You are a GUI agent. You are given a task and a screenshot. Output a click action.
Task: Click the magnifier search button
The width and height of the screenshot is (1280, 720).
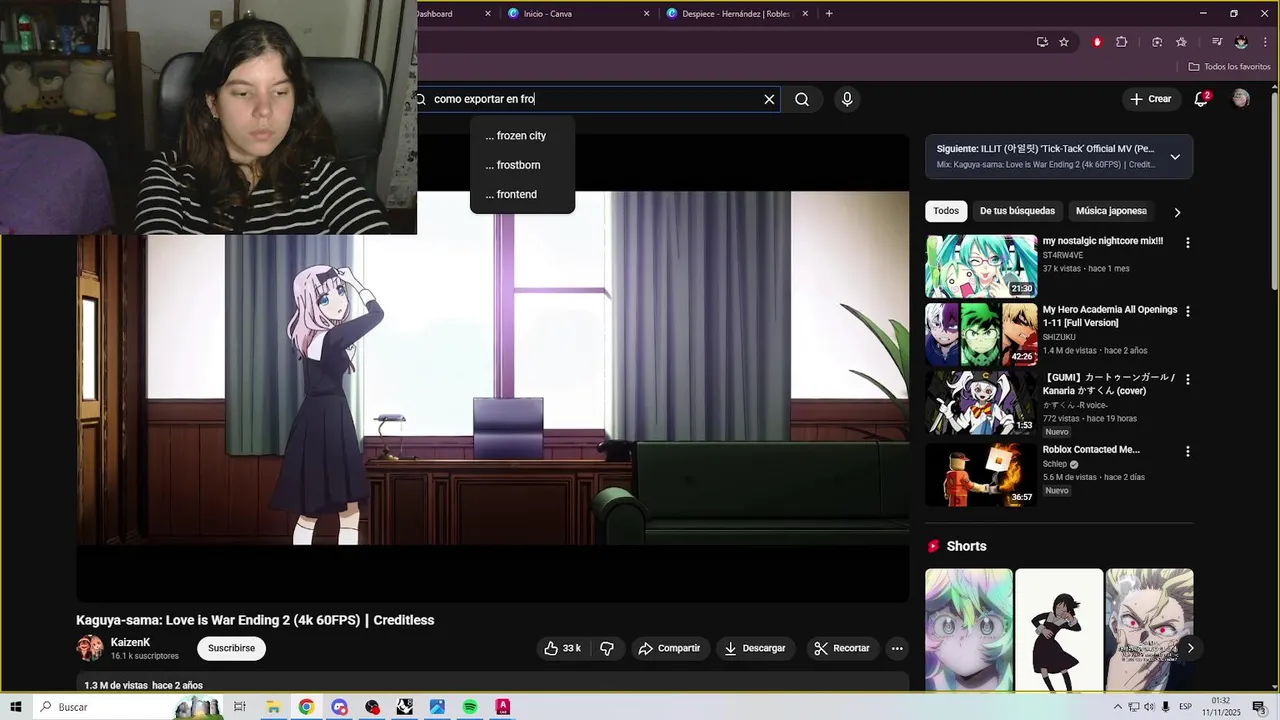pyautogui.click(x=802, y=99)
